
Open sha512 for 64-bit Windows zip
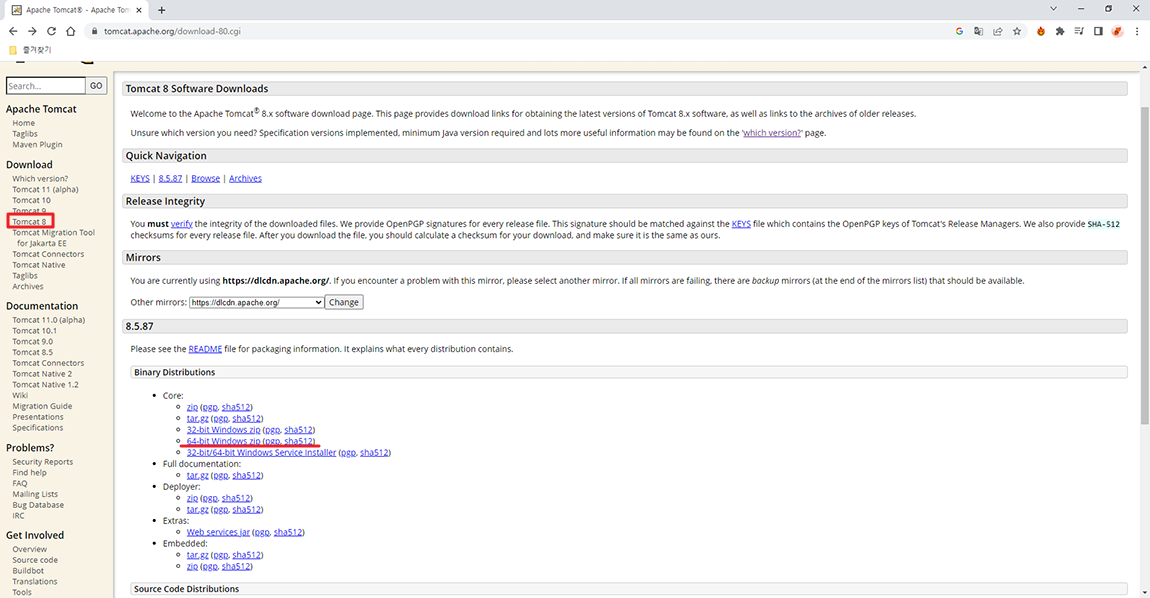point(299,441)
